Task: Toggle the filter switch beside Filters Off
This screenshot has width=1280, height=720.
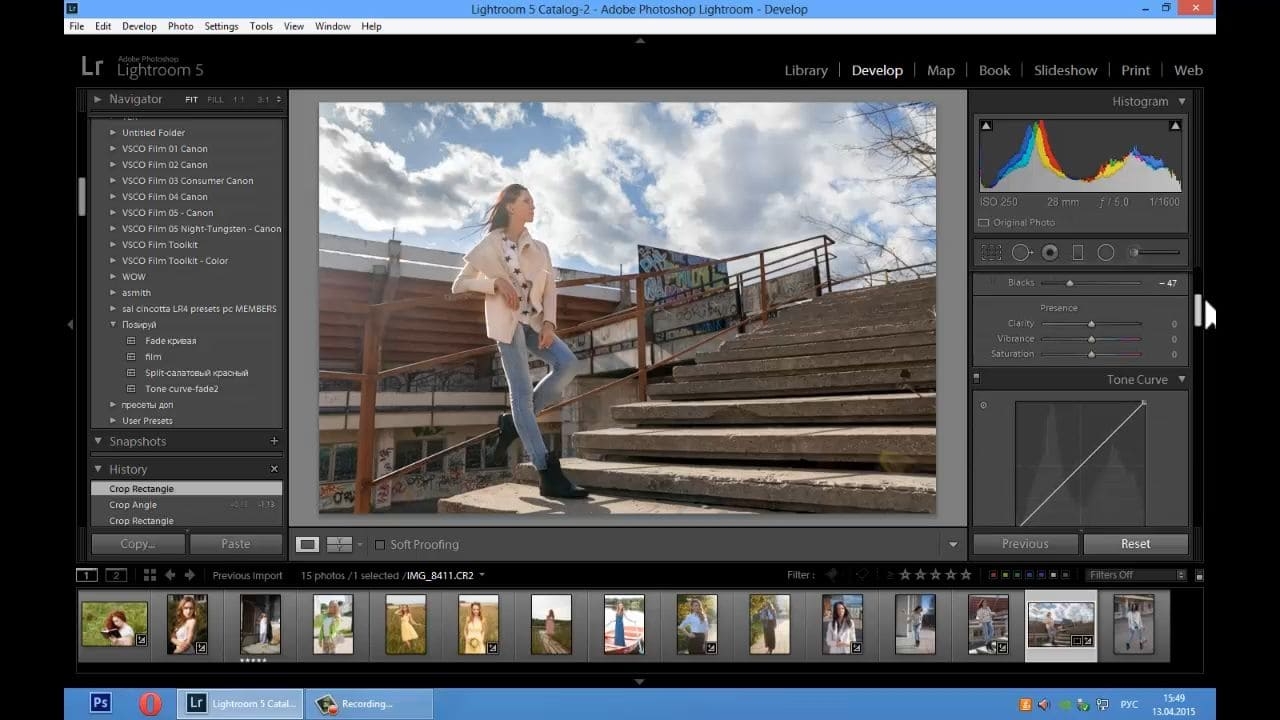Action: pyautogui.click(x=1199, y=575)
